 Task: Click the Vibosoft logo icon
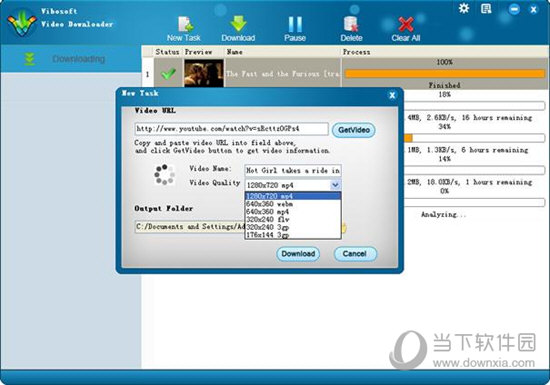[22, 23]
